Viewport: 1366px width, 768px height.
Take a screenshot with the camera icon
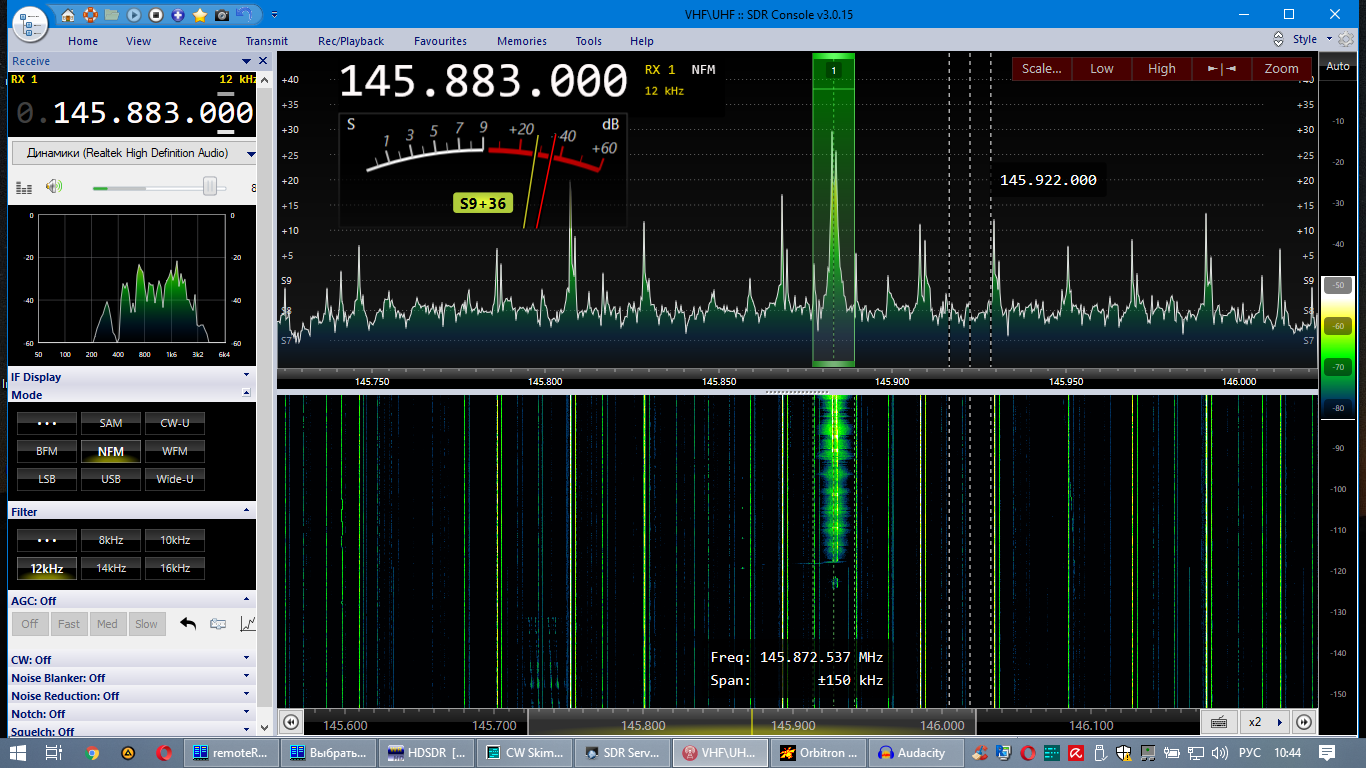point(222,16)
